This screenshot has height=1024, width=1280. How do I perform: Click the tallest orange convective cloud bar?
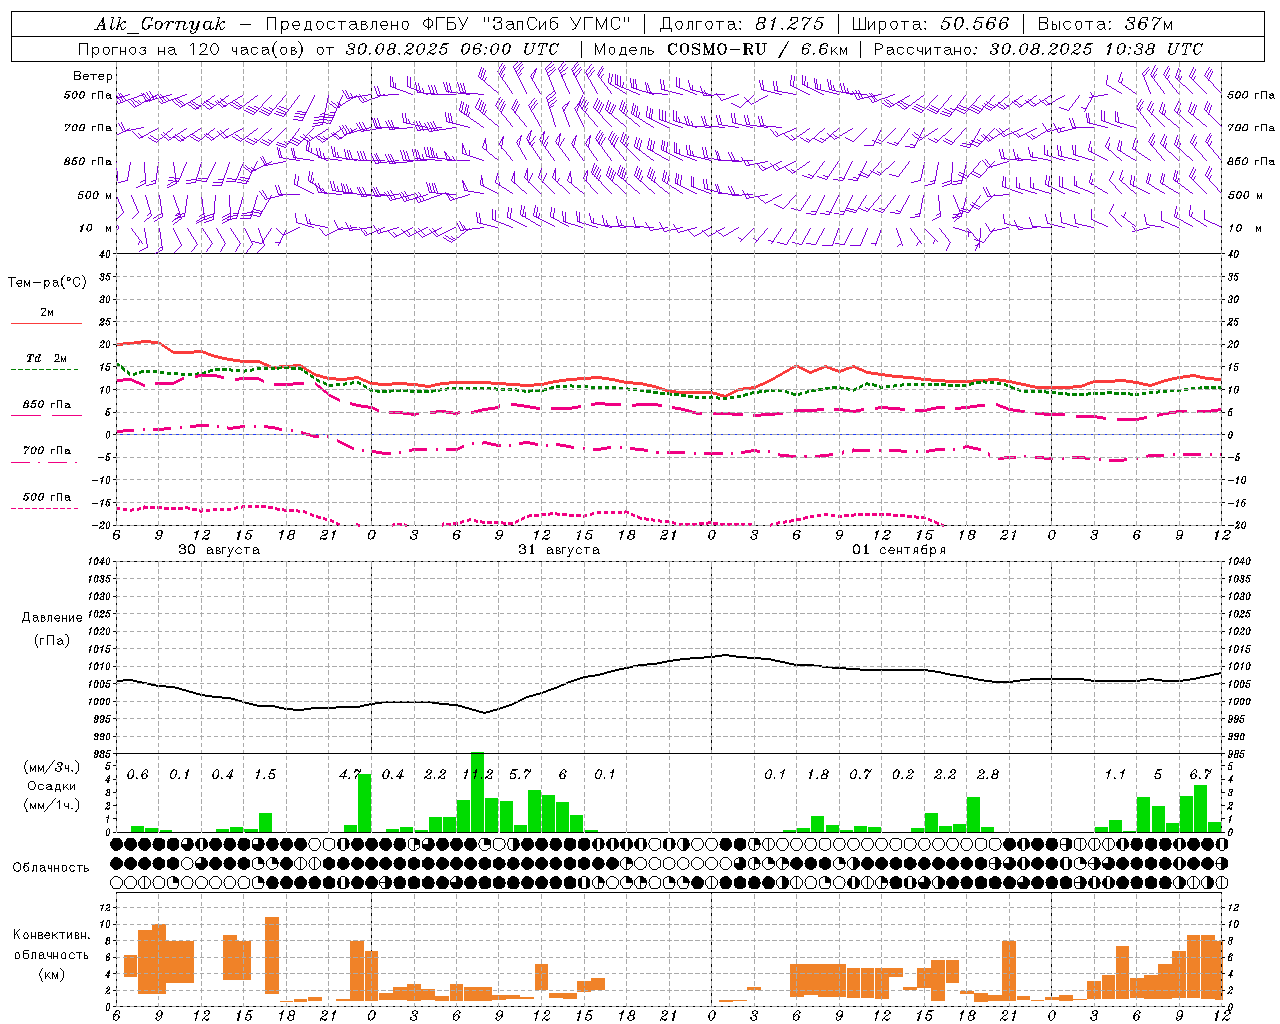pyautogui.click(x=272, y=955)
